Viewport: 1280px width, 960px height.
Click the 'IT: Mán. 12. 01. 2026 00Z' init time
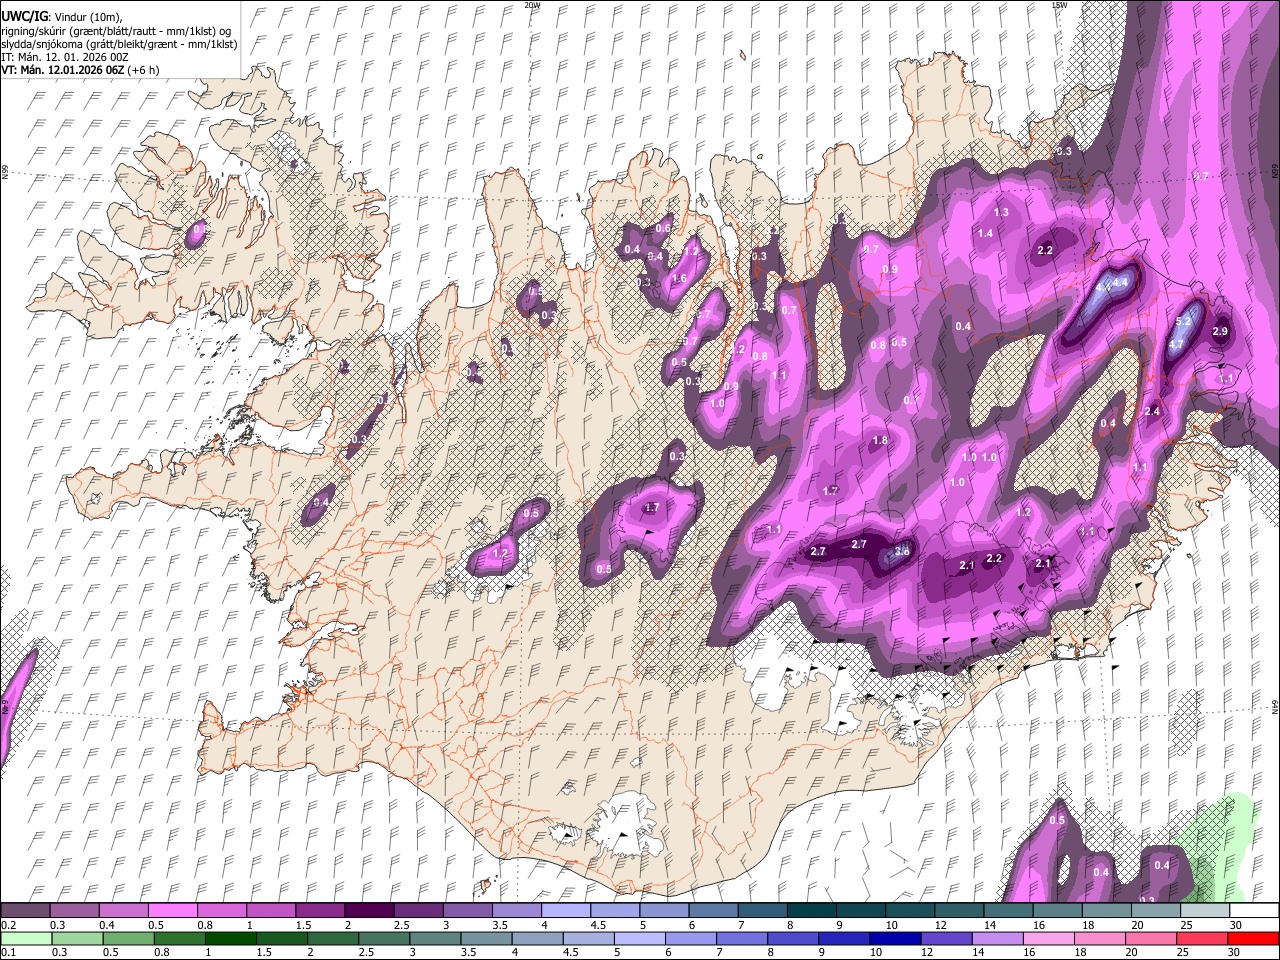tap(63, 57)
